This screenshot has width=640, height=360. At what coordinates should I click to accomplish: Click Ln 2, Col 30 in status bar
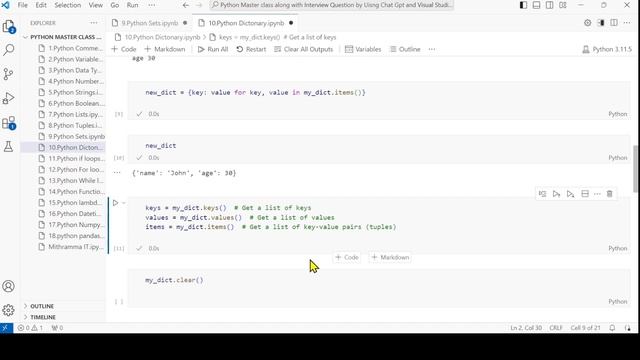pos(526,328)
